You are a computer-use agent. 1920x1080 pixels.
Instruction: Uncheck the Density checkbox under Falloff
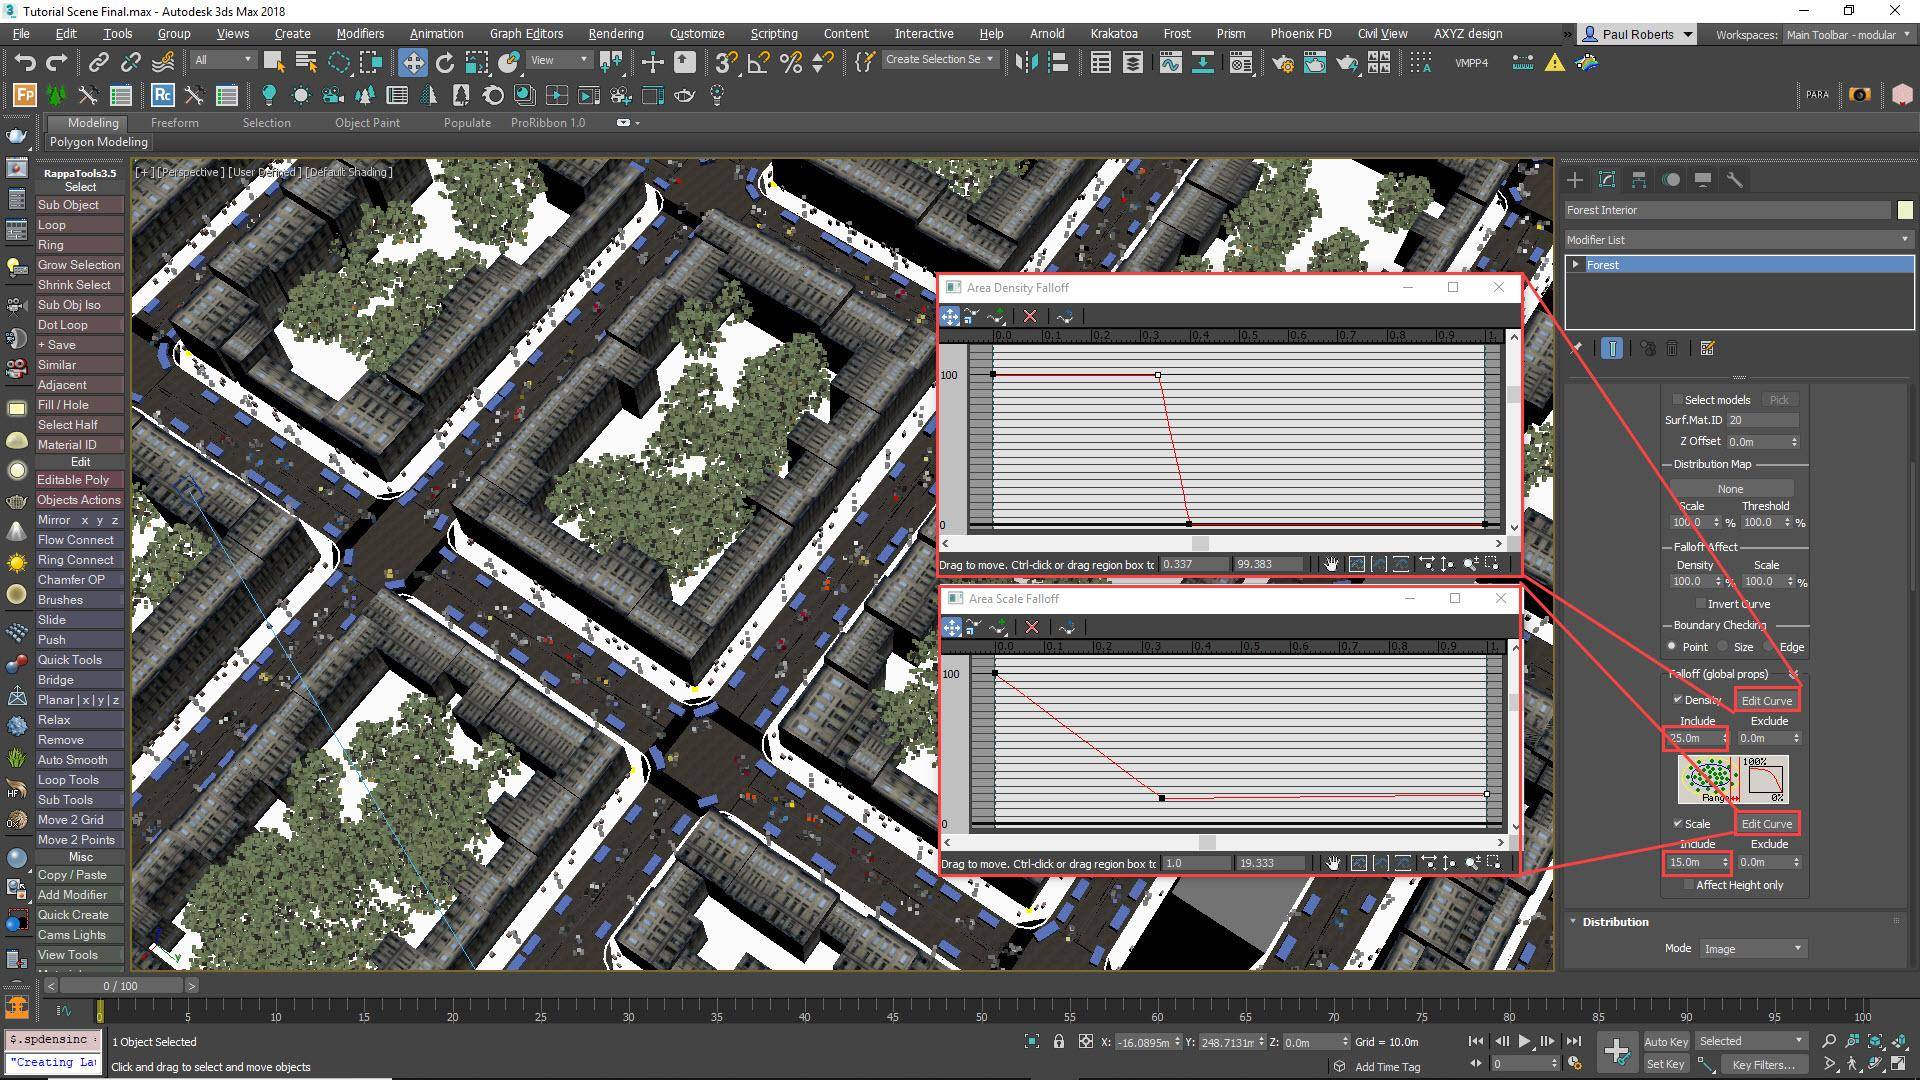click(1678, 700)
